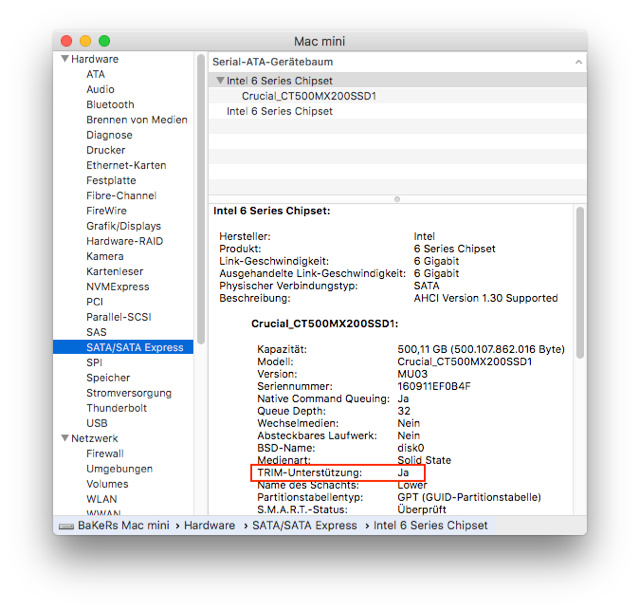Open the Thunderbolt section
The height and width of the screenshot is (611, 640).
point(116,408)
